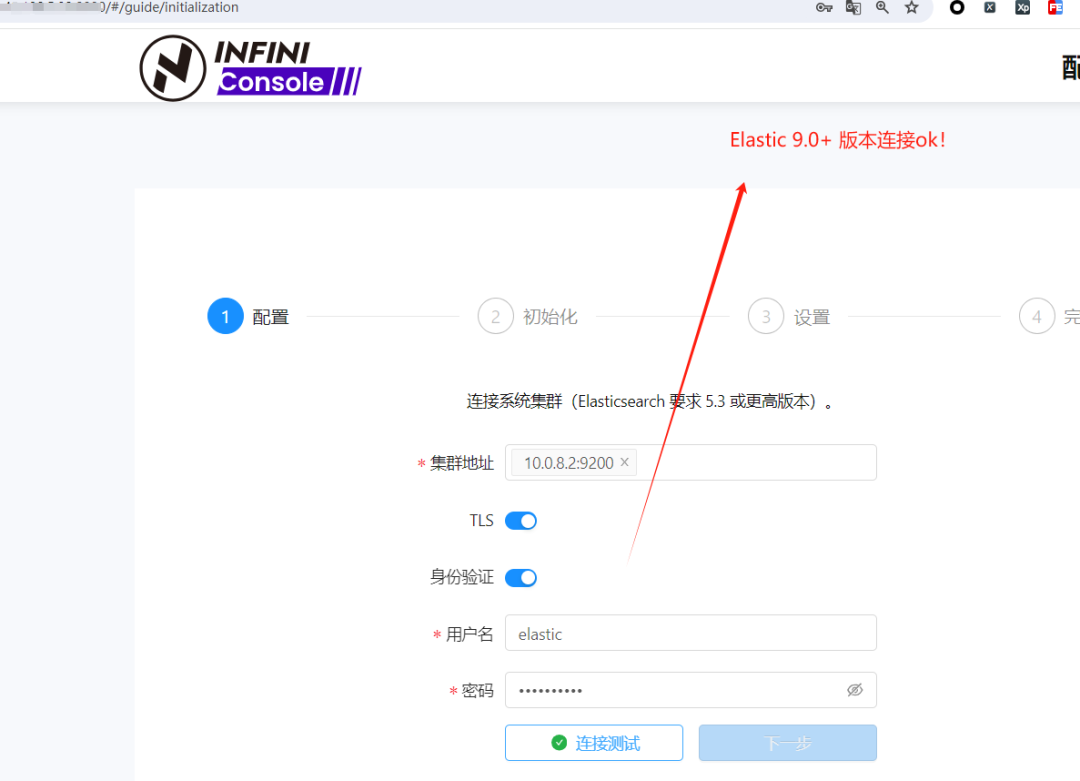
Task: Remove the 10.0.8.2:9200 address tag
Action: pos(625,462)
